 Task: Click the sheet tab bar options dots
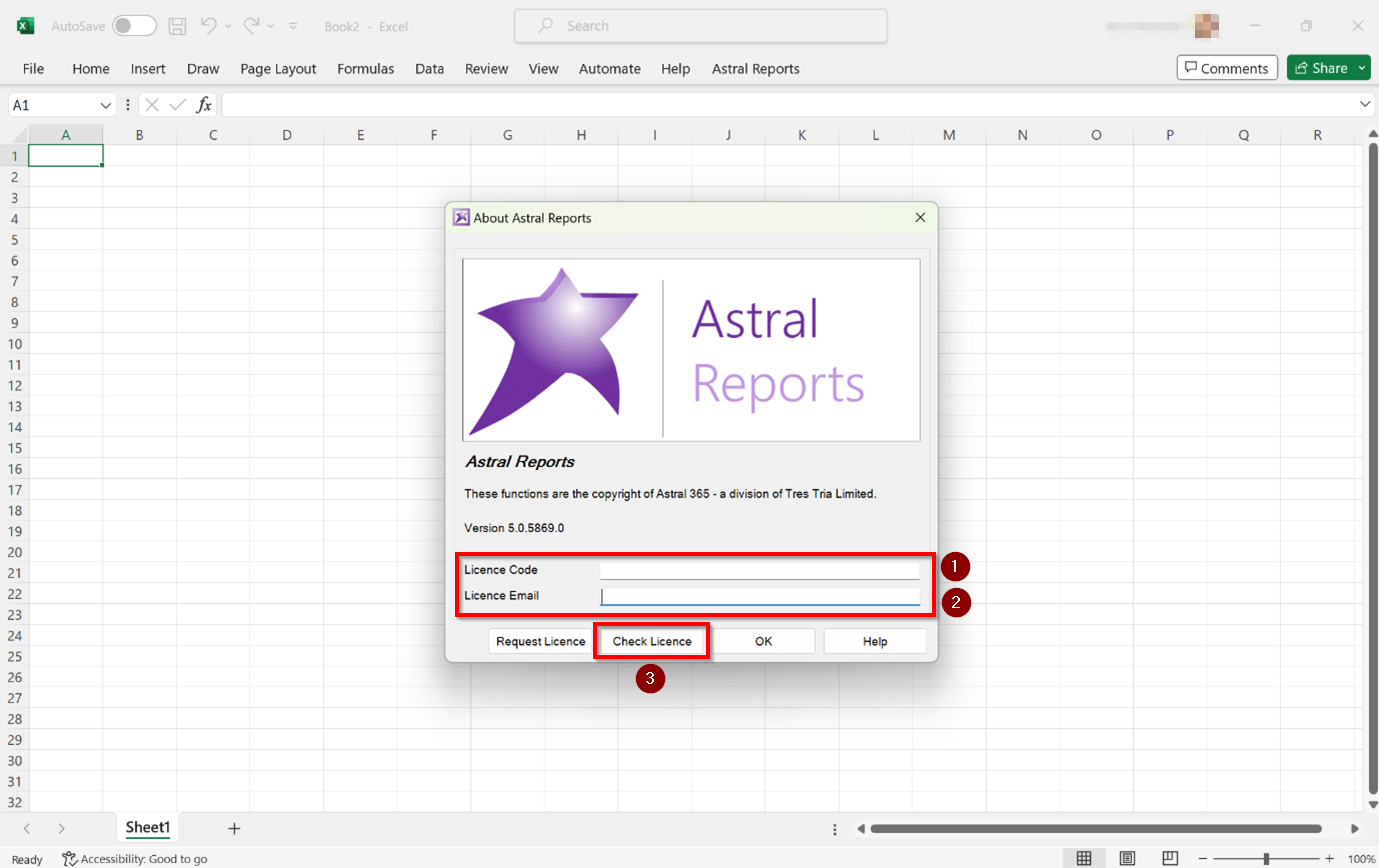tap(835, 829)
